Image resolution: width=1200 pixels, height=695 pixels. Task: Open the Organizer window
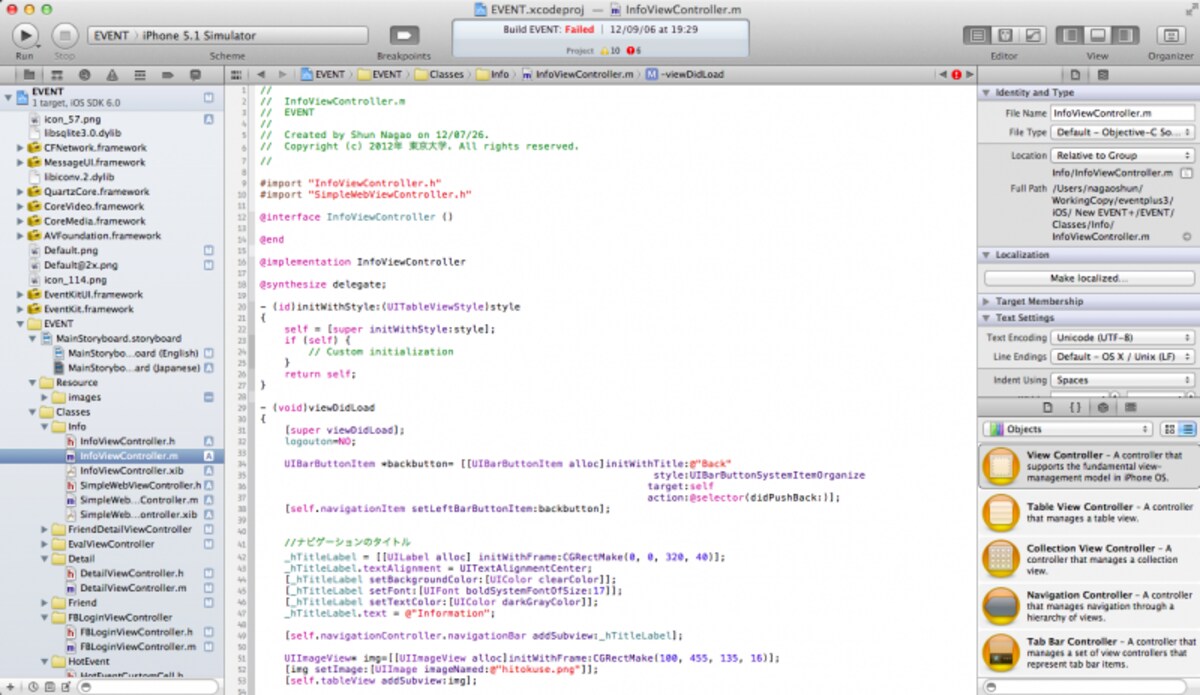(x=1170, y=35)
